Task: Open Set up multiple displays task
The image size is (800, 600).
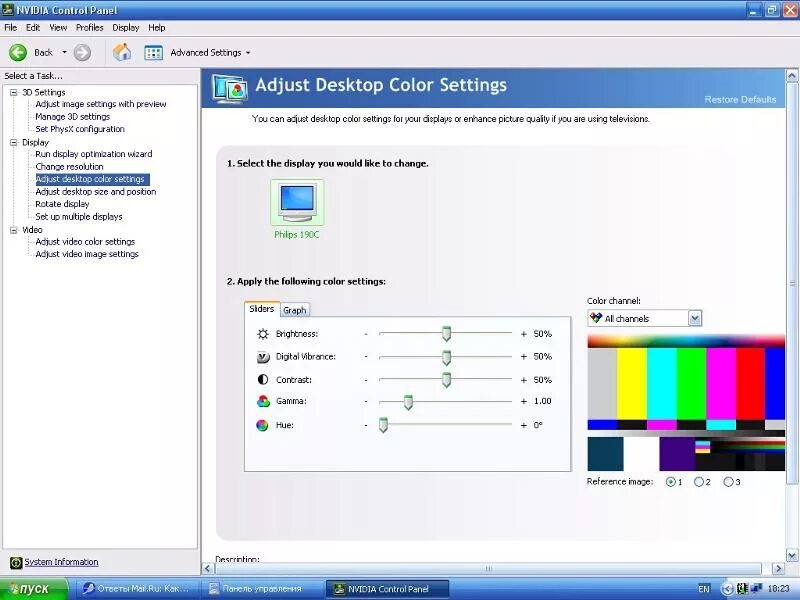Action: click(x=79, y=217)
